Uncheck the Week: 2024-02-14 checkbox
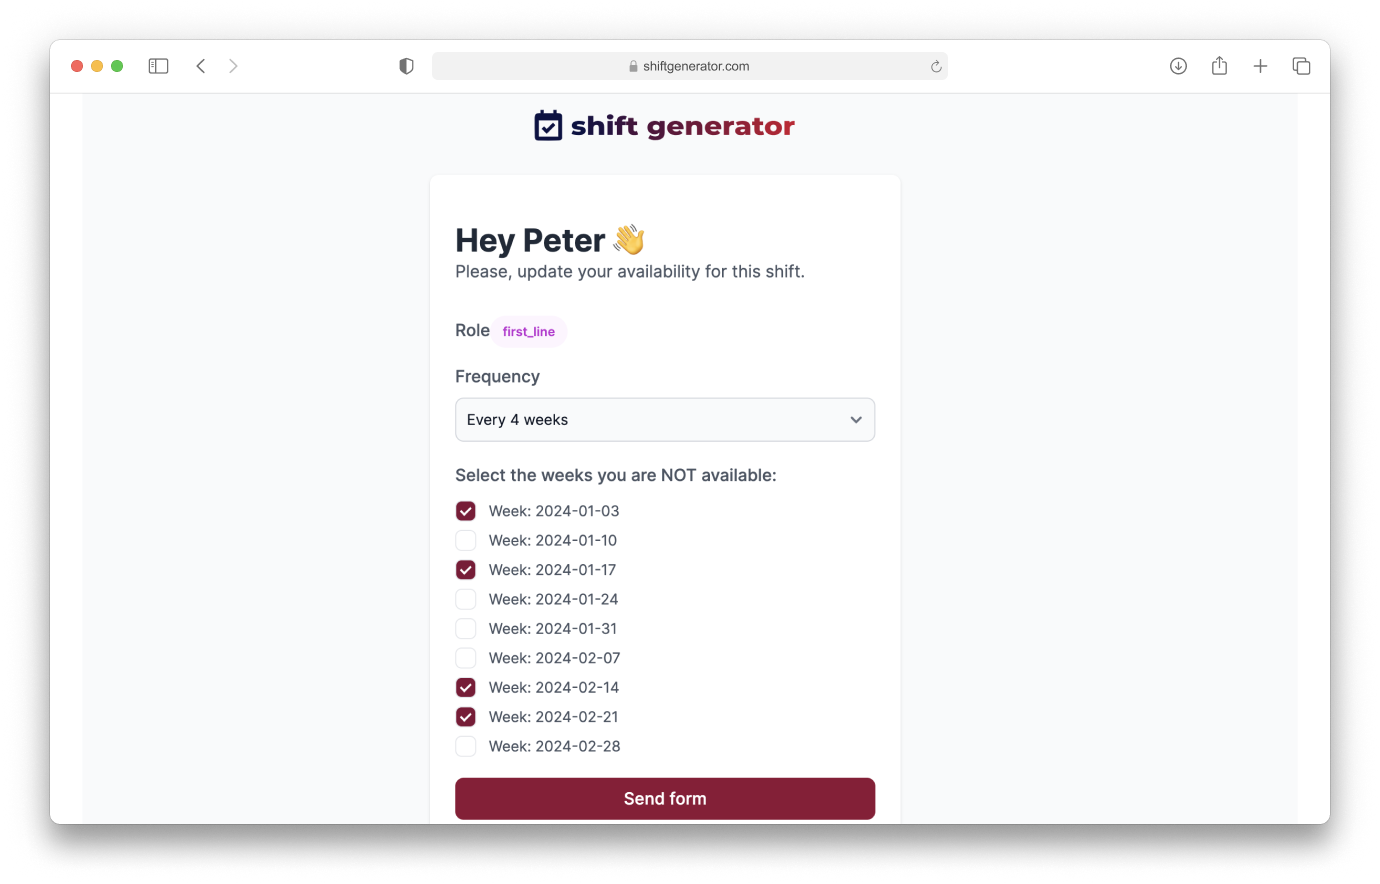Viewport: 1380px width, 884px height. click(x=466, y=688)
